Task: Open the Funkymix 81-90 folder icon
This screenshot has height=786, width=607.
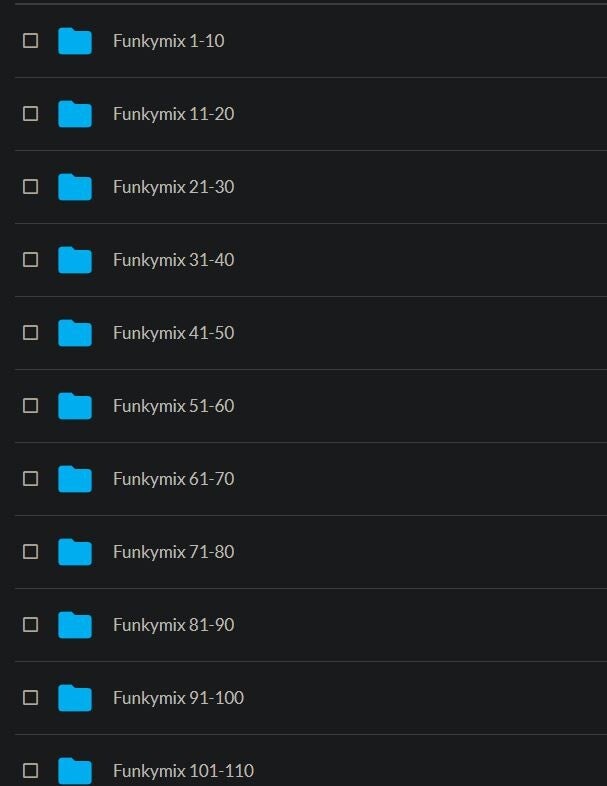Action: click(x=75, y=625)
